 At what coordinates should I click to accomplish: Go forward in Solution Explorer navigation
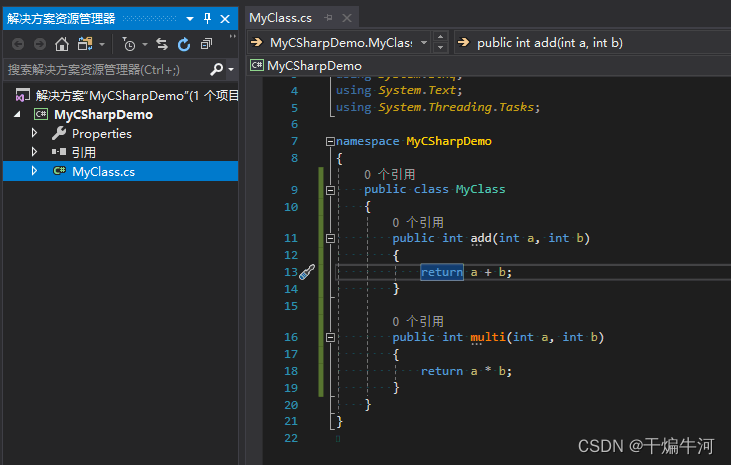tap(40, 44)
